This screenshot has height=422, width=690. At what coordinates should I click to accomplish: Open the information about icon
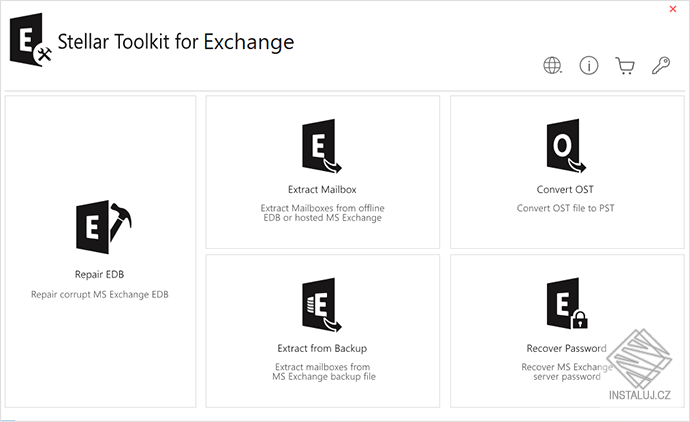point(589,66)
